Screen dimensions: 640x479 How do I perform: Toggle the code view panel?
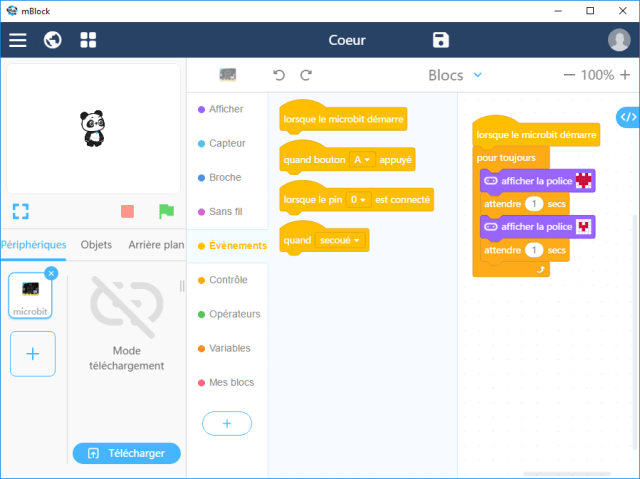627,117
